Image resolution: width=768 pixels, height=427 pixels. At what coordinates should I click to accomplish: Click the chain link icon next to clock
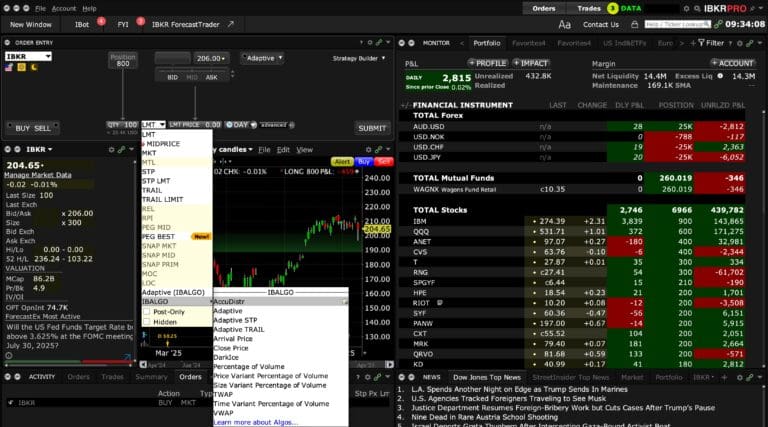pos(718,24)
